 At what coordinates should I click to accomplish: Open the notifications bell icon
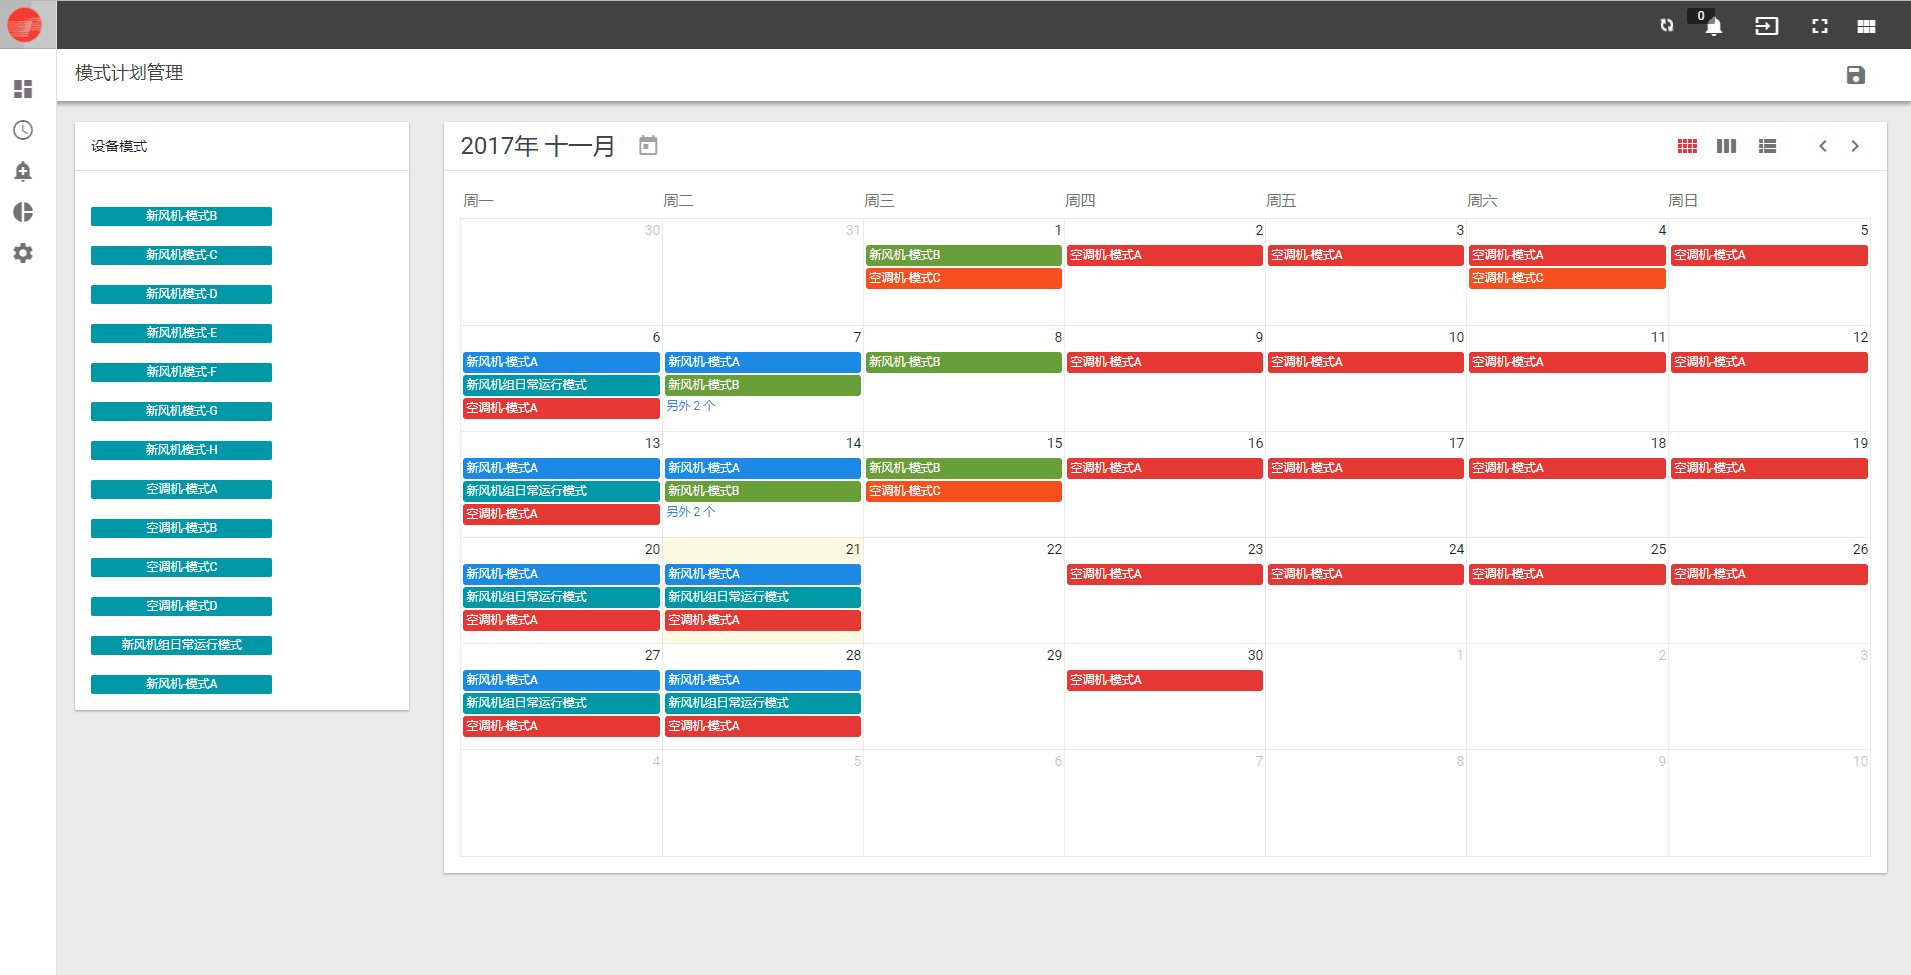pyautogui.click(x=1713, y=27)
